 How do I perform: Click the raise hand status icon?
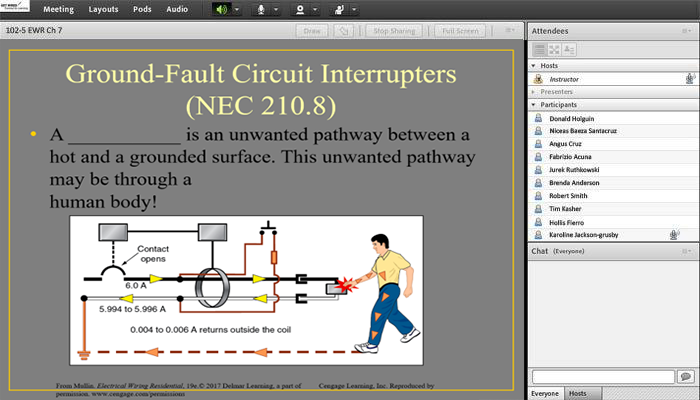[x=337, y=9]
